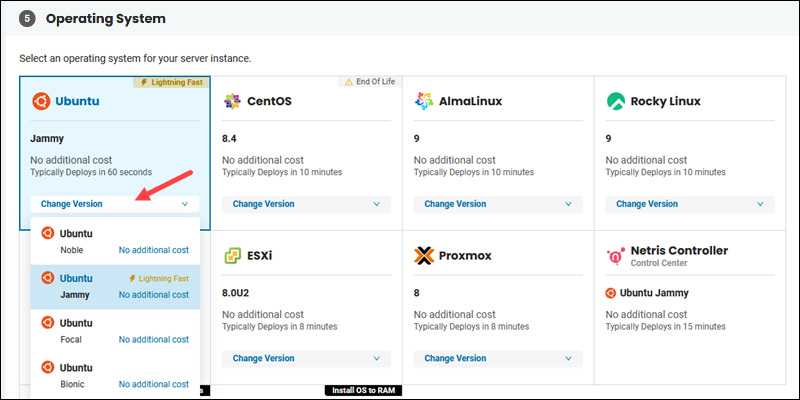Click the ESXi version 8.0U2 text
This screenshot has width=800, height=400.
click(x=235, y=293)
